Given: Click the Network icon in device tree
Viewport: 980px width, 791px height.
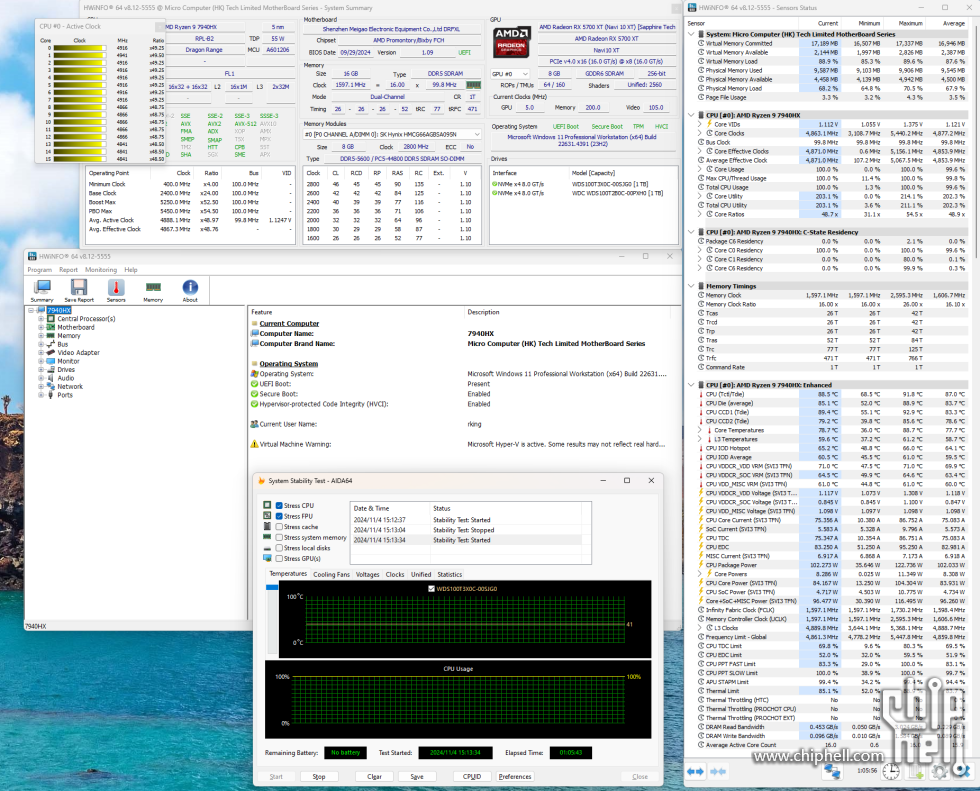Looking at the screenshot, I should [51, 386].
